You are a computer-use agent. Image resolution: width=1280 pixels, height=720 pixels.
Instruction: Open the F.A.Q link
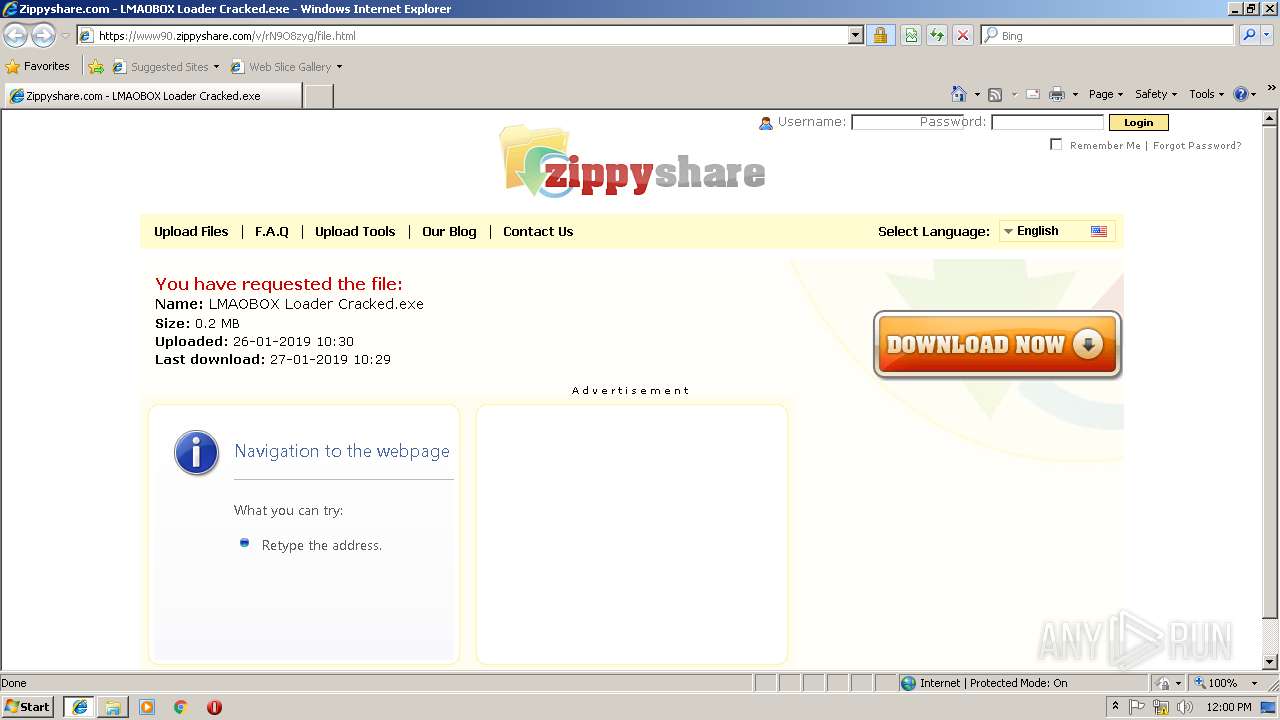[272, 231]
